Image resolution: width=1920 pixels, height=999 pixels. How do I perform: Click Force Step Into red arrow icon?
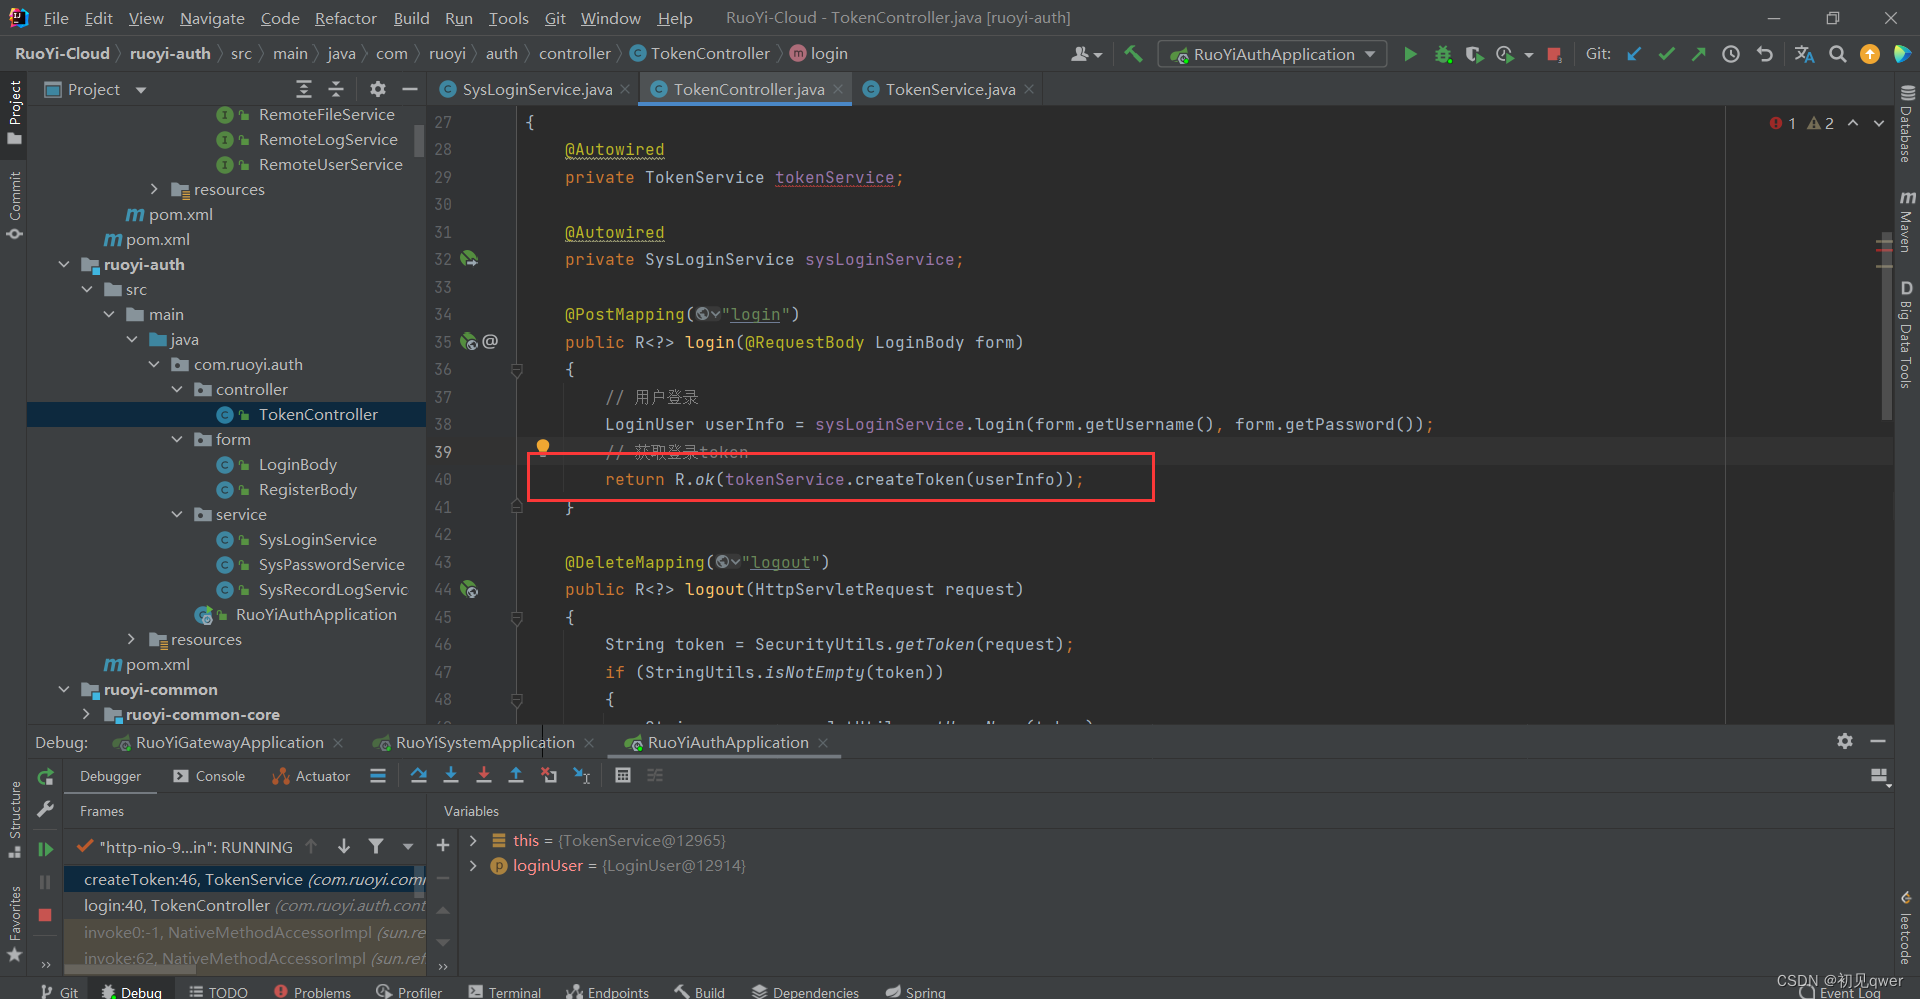(484, 775)
